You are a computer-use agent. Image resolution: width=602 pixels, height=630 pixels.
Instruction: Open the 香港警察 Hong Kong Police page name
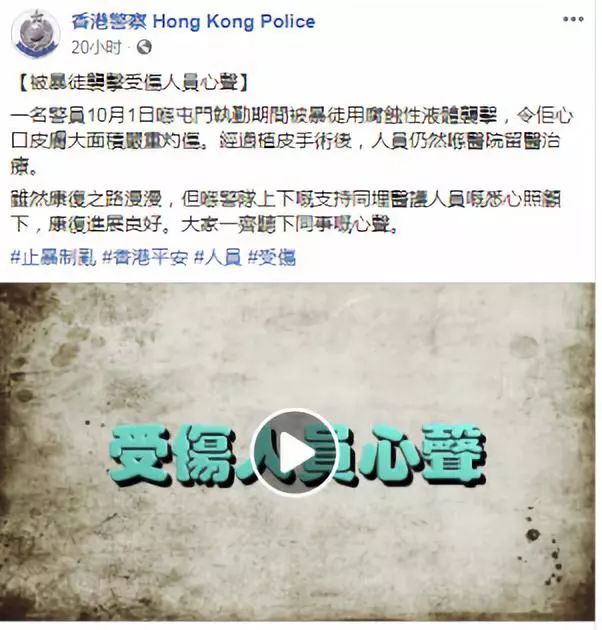pos(193,21)
